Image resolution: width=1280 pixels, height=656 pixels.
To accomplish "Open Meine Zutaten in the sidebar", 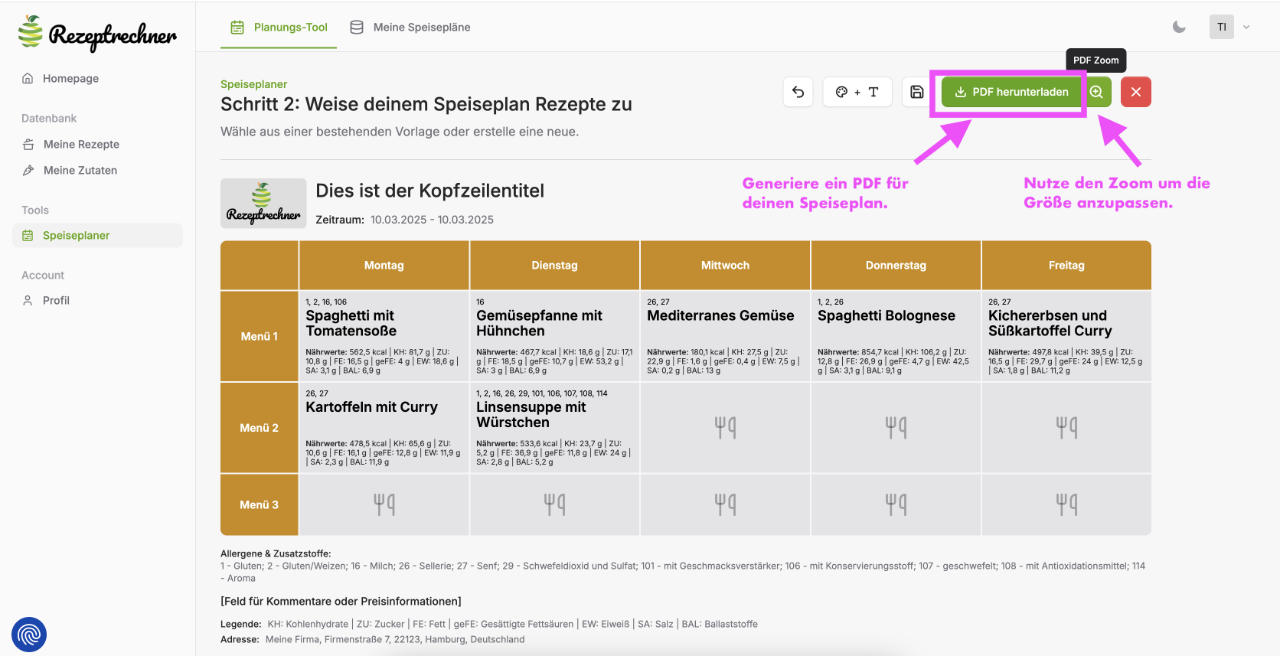I will pyautogui.click(x=79, y=170).
